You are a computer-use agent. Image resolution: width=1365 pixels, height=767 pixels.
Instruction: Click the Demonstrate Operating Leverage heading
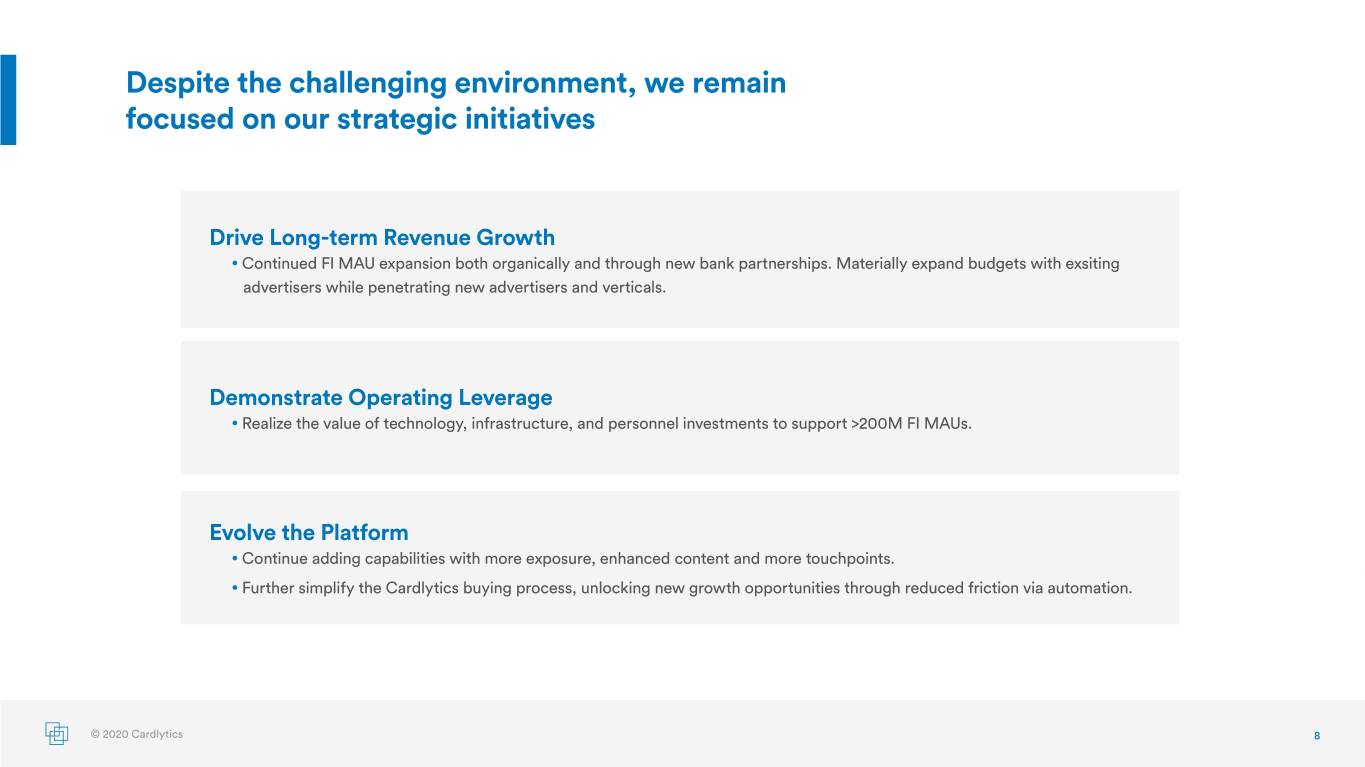click(381, 397)
